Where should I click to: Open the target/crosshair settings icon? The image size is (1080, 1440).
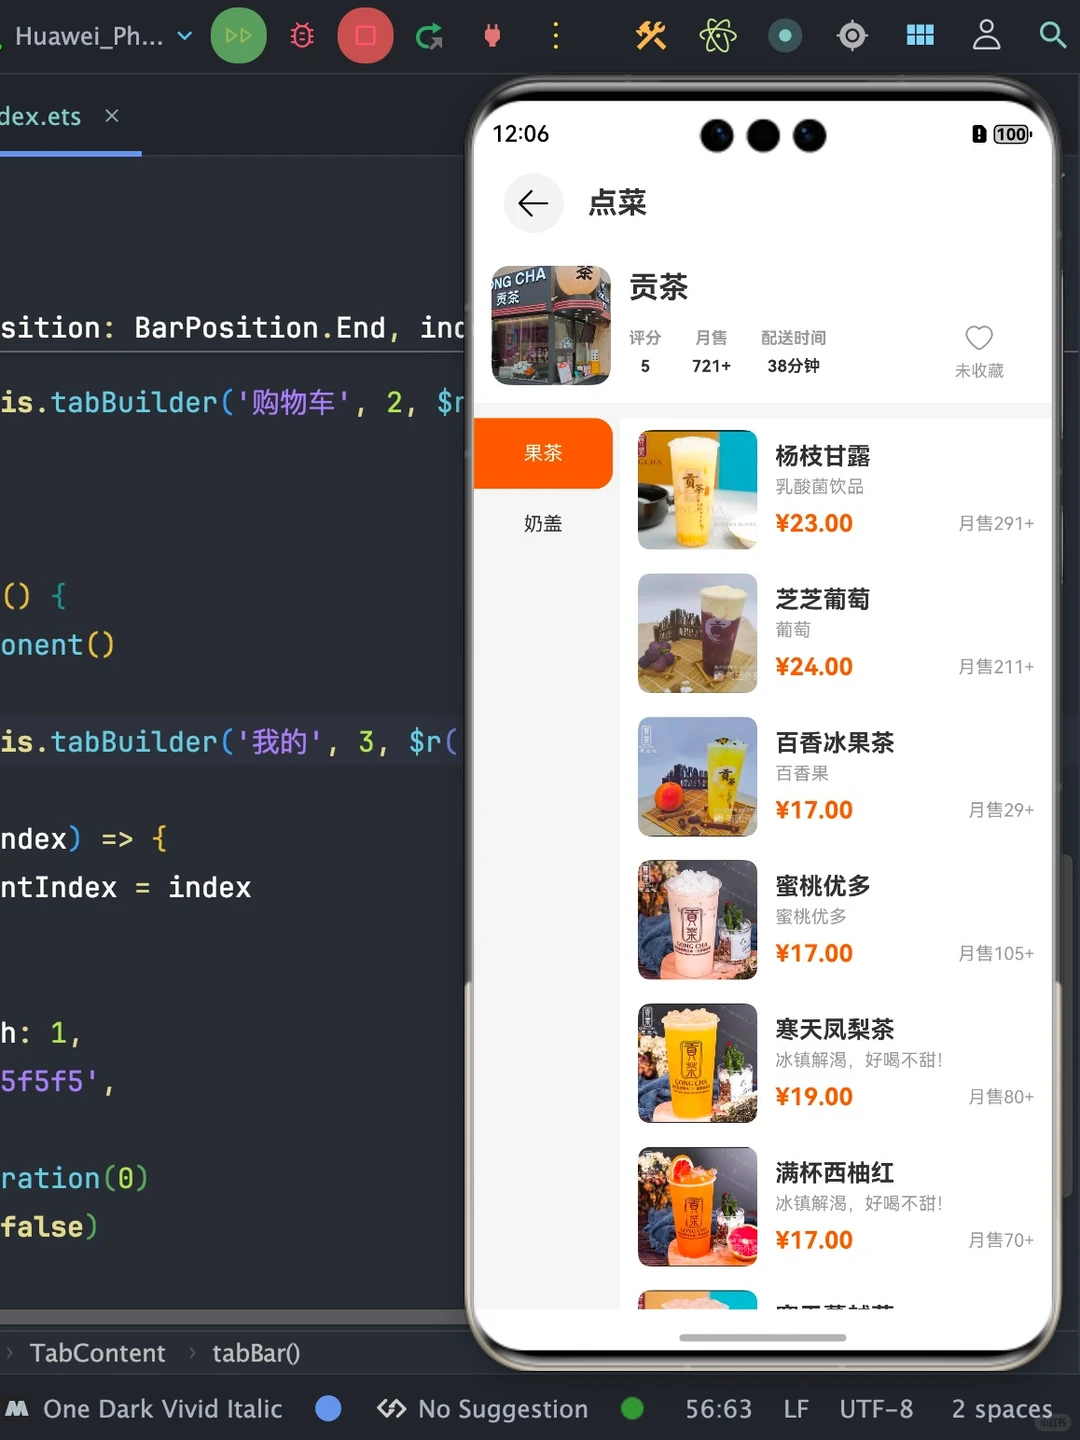[x=852, y=36]
